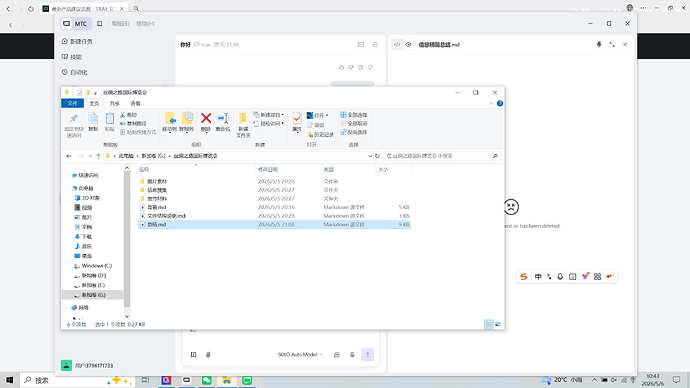Viewport: 690px width, 388px height.
Task: Open the recent locations dropdown arrow
Action: coord(90,156)
